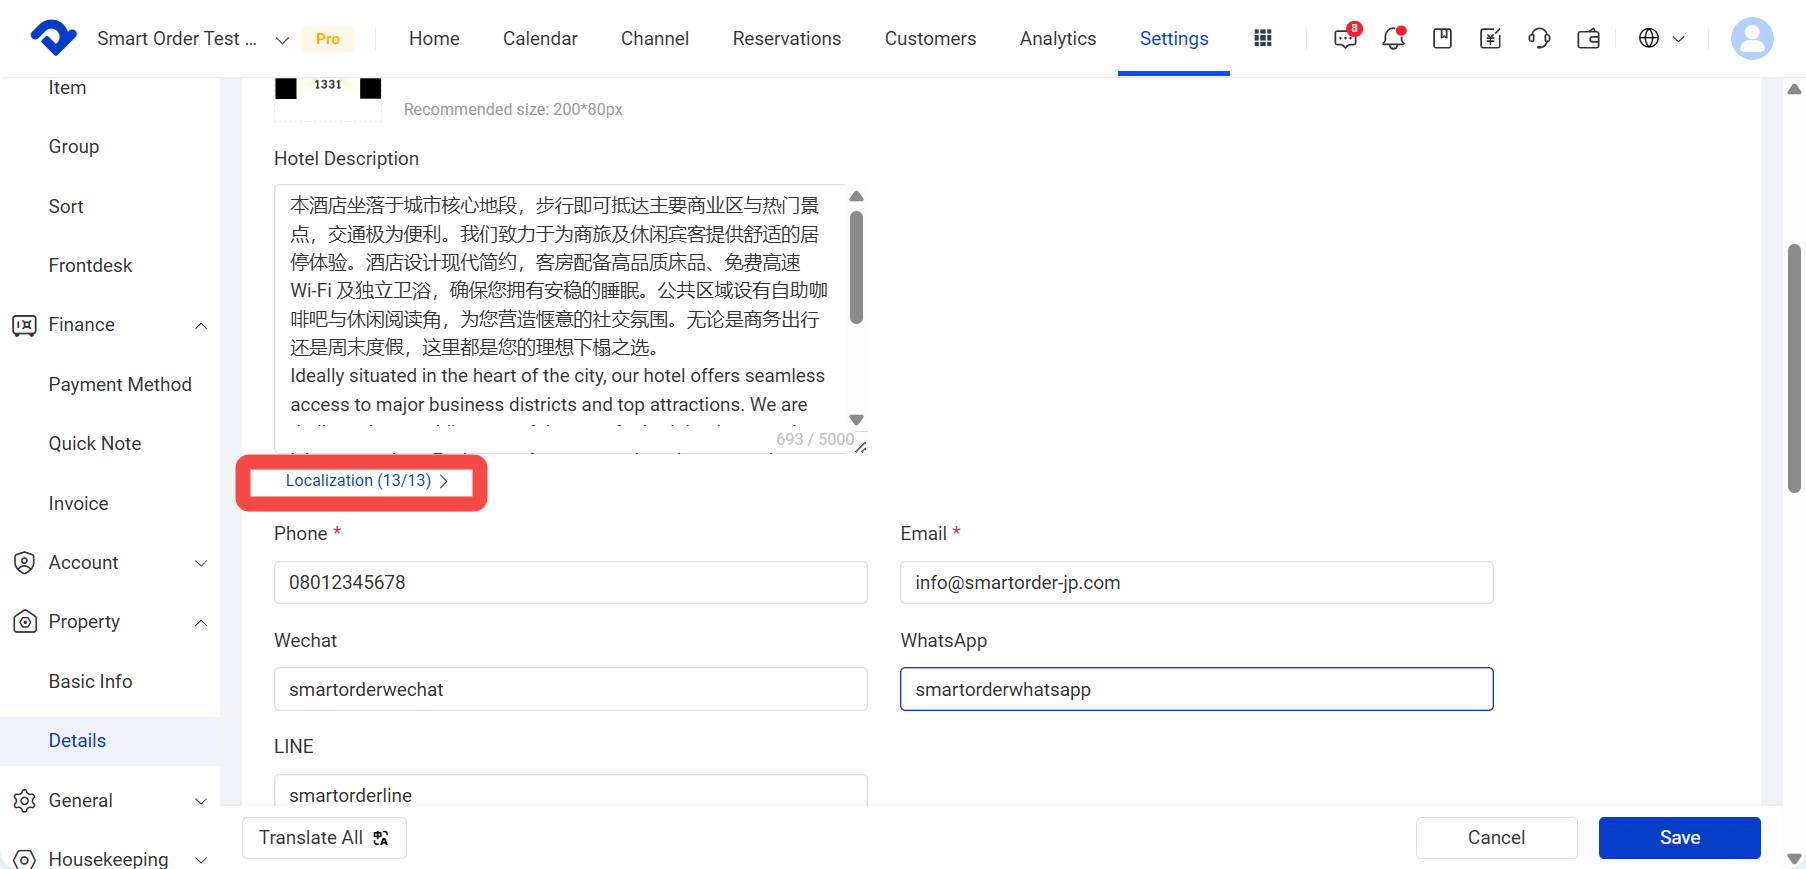The height and width of the screenshot is (869, 1806).
Task: Click the hotel logo thumbnail image
Action: coord(328,99)
